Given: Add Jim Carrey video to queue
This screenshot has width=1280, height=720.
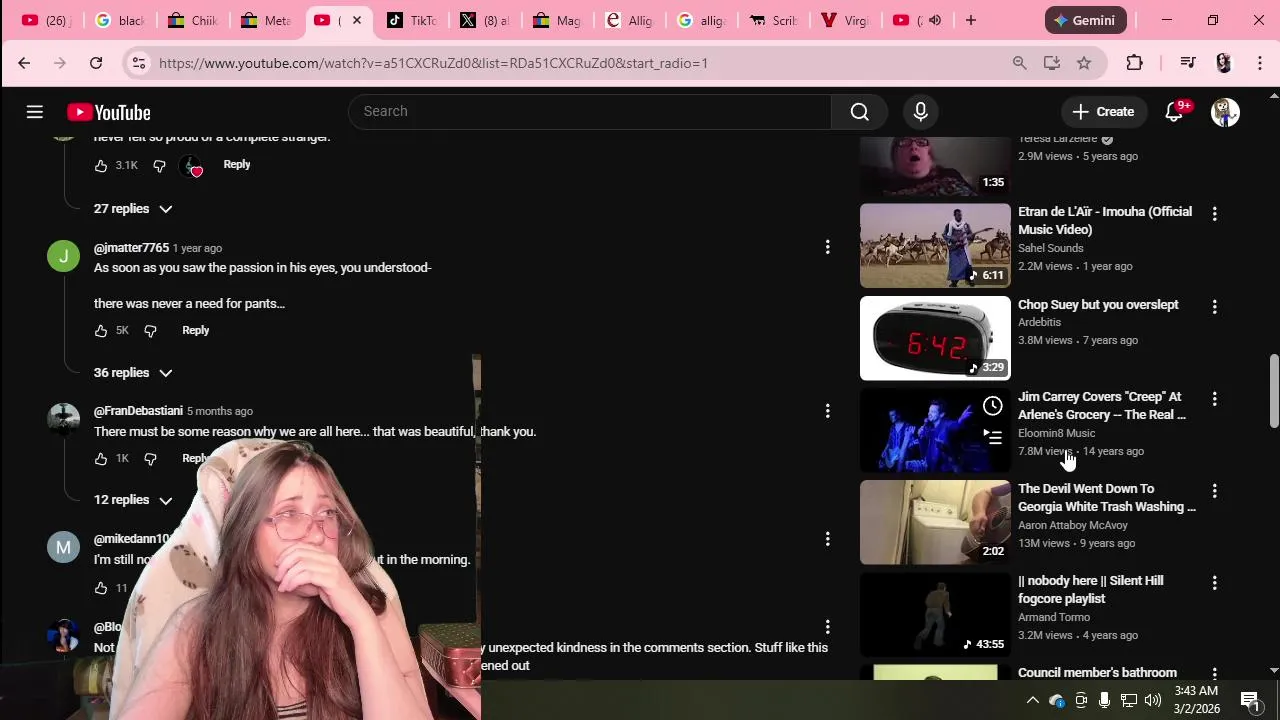Looking at the screenshot, I should coord(992,437).
